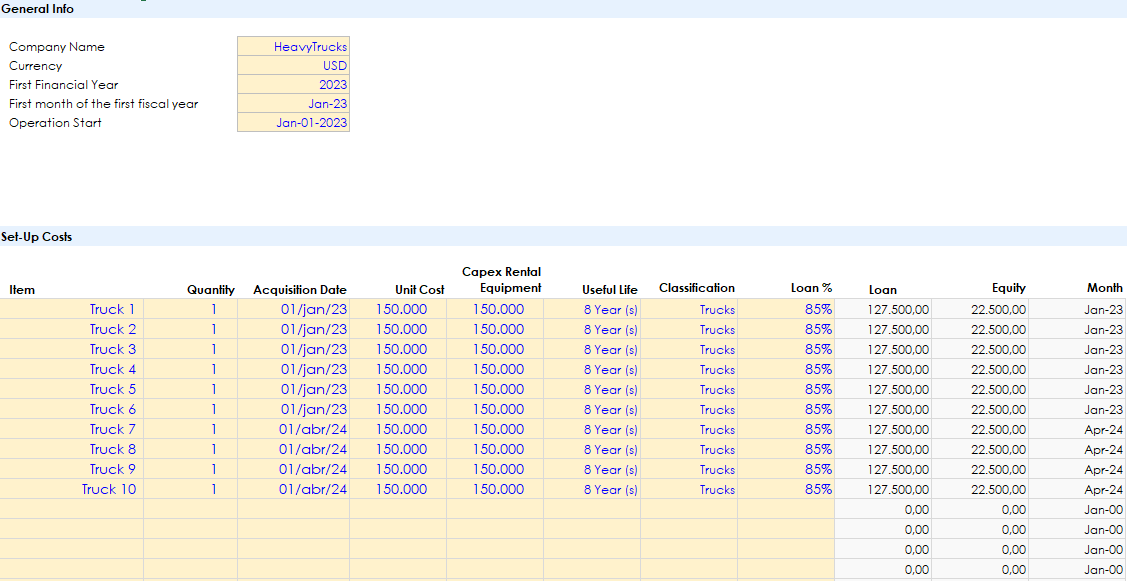Screen dimensions: 1127x581
Task: Select the Set-Up Costs section header
Action: (x=37, y=237)
